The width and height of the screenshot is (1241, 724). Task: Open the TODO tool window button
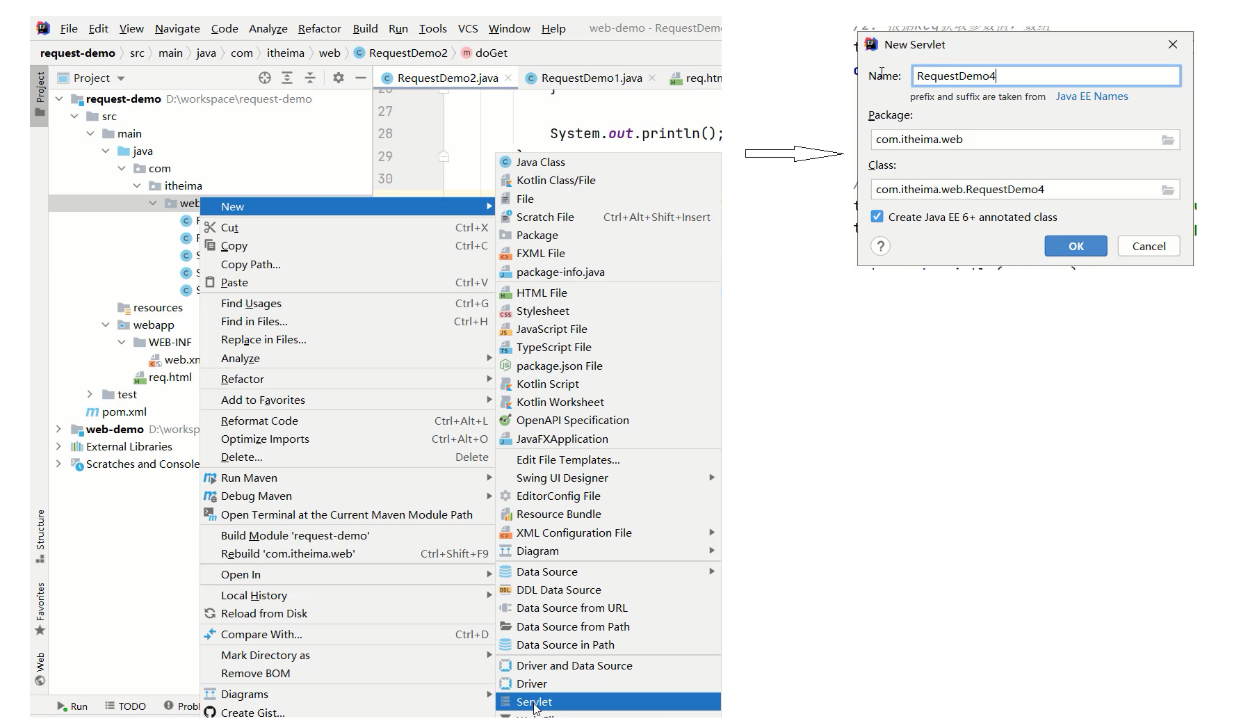pyautogui.click(x=125, y=706)
